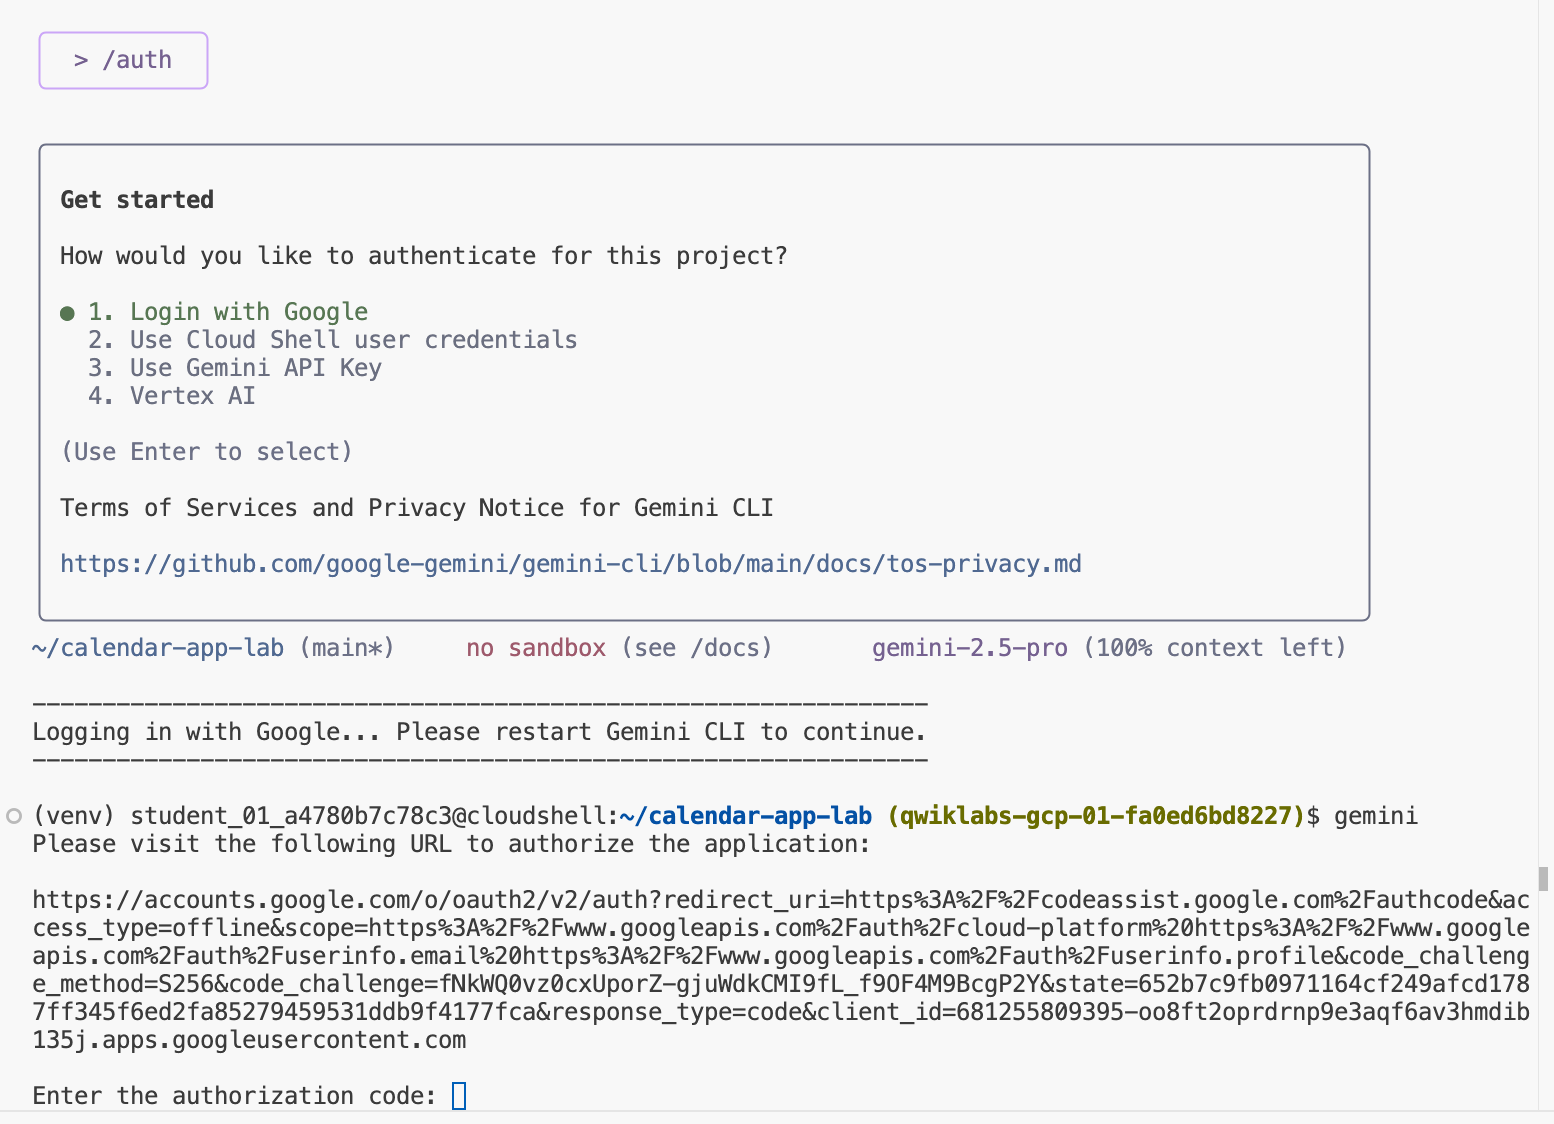Screen dimensions: 1554x1124
Task: Click the terminal scrollbar thumb
Action: [1543, 878]
